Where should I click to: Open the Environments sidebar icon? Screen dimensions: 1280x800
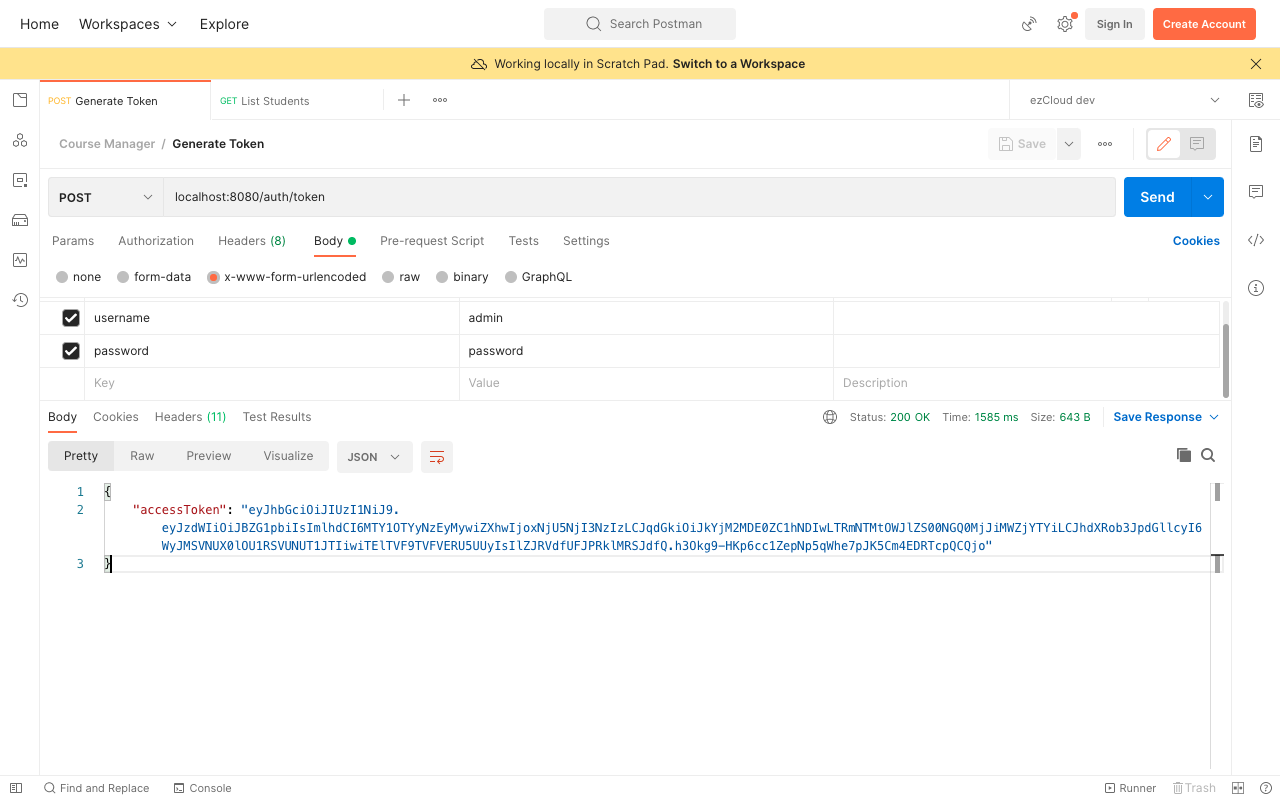pyautogui.click(x=20, y=180)
